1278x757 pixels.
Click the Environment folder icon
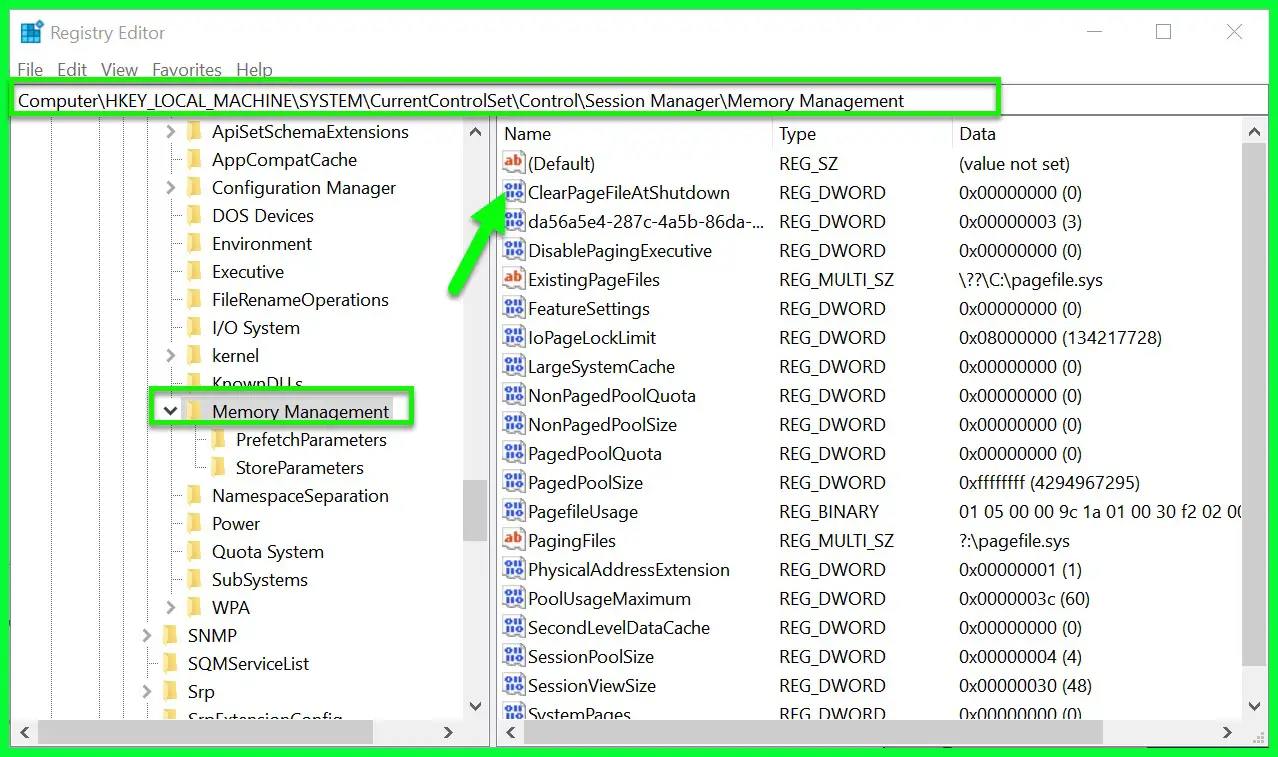(195, 244)
